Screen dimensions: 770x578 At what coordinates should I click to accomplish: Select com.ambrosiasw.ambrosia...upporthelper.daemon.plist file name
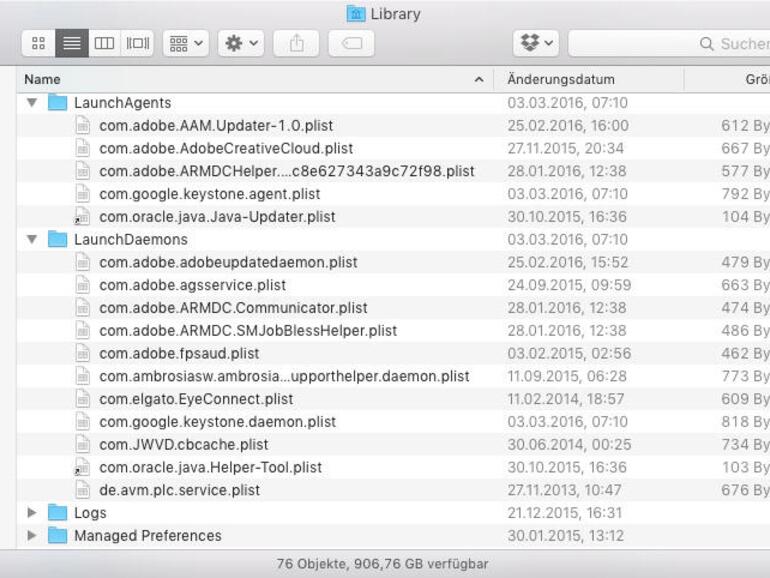pyautogui.click(x=284, y=376)
